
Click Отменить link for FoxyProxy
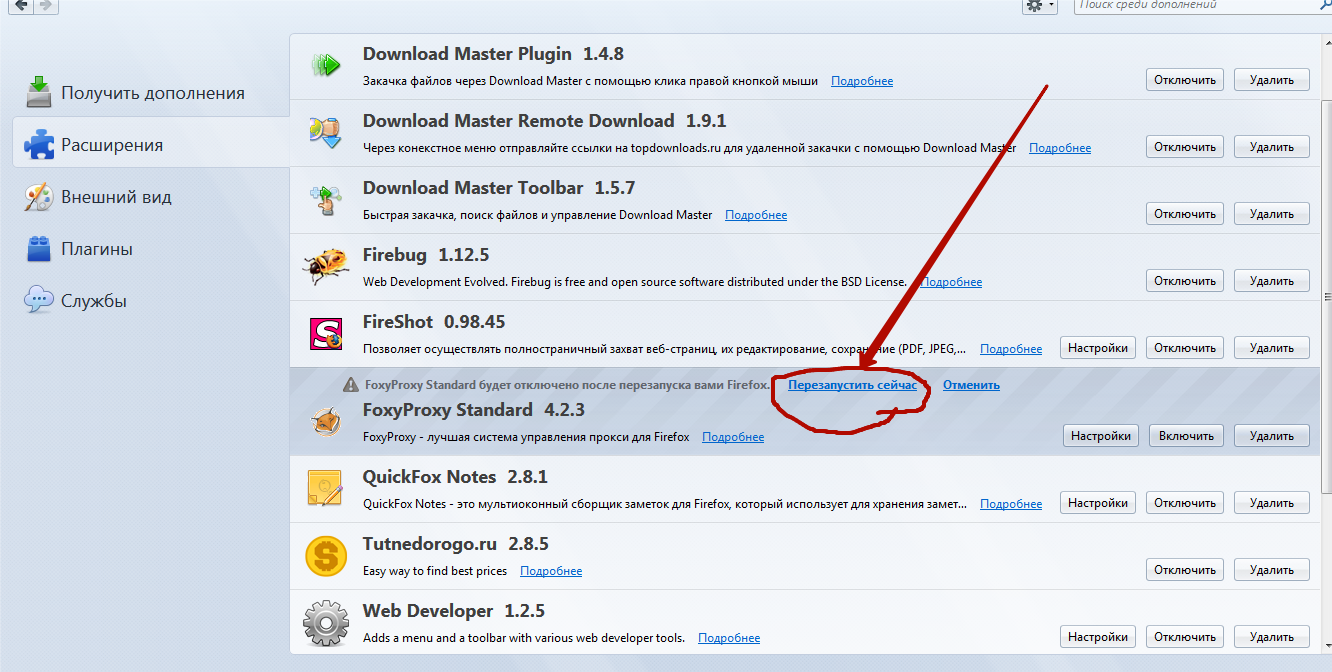coord(971,385)
